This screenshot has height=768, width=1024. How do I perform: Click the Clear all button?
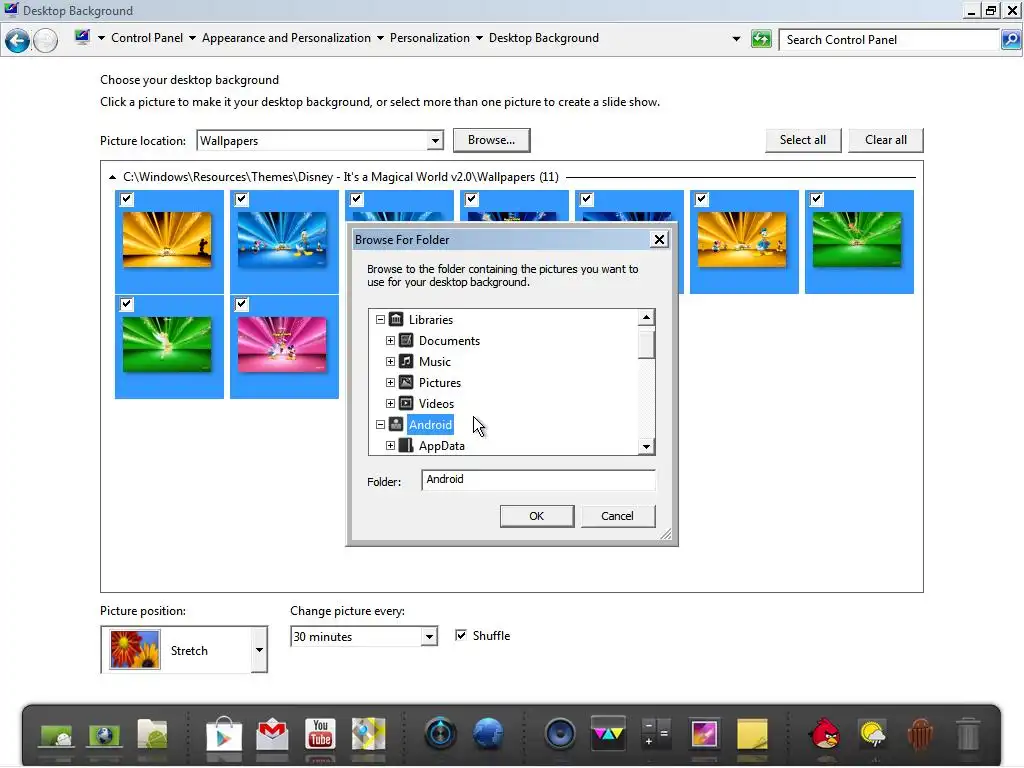[x=886, y=140]
